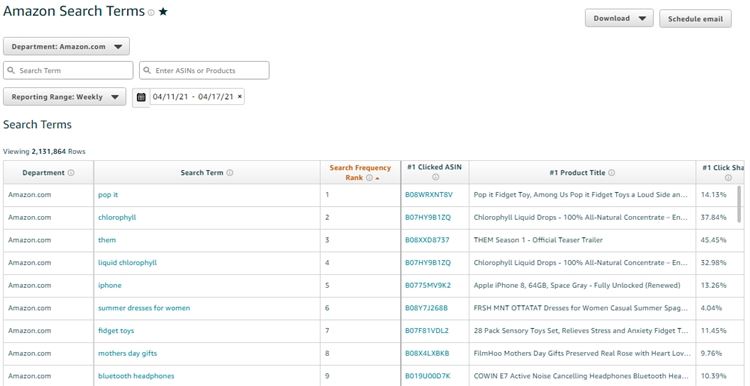This screenshot has width=750, height=386.
Task: Expand the Department: Amazon.com dropdown
Action: (x=66, y=46)
